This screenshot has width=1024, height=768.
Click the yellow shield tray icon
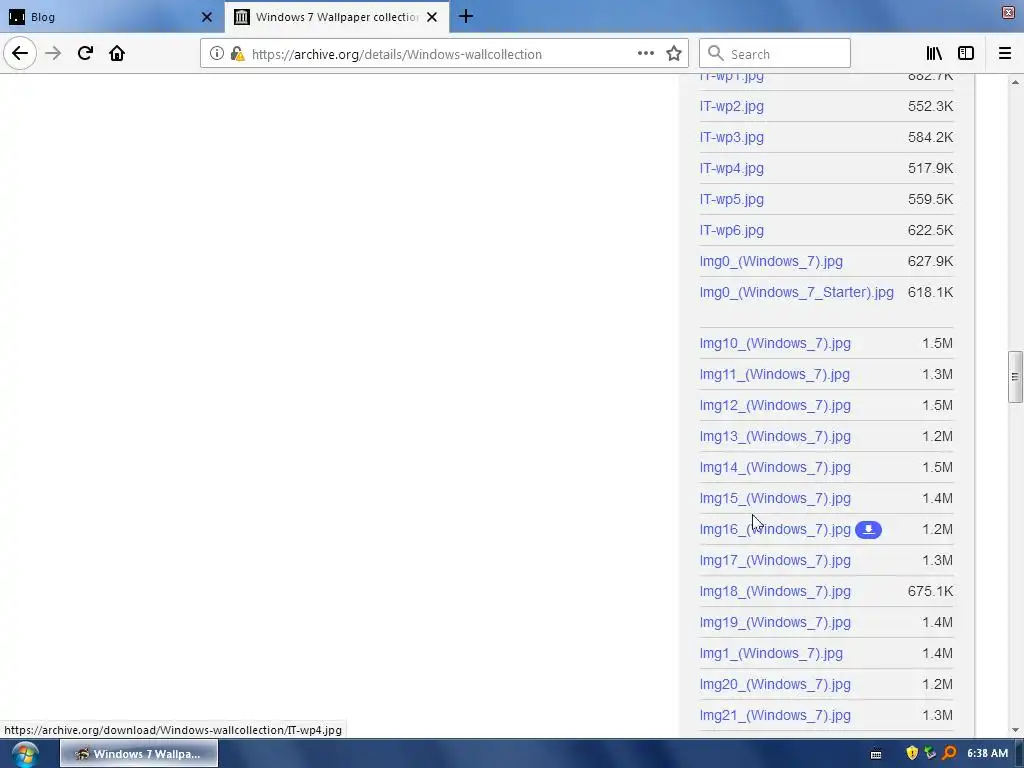coord(912,753)
